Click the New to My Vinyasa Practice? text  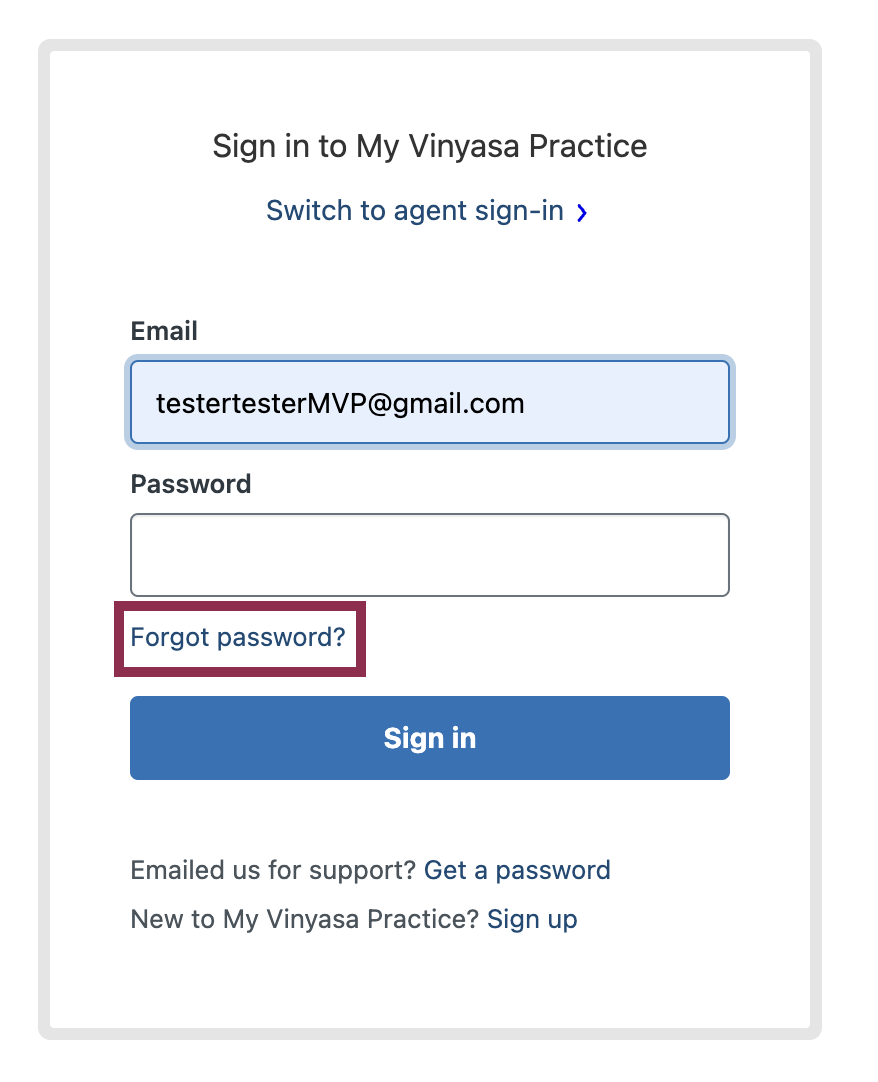[304, 920]
